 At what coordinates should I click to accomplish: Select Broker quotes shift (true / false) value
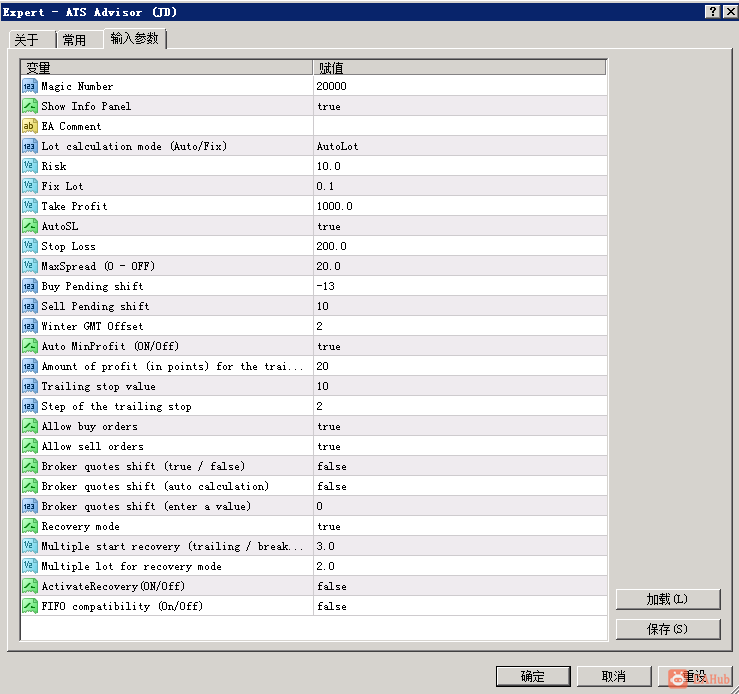pos(460,466)
